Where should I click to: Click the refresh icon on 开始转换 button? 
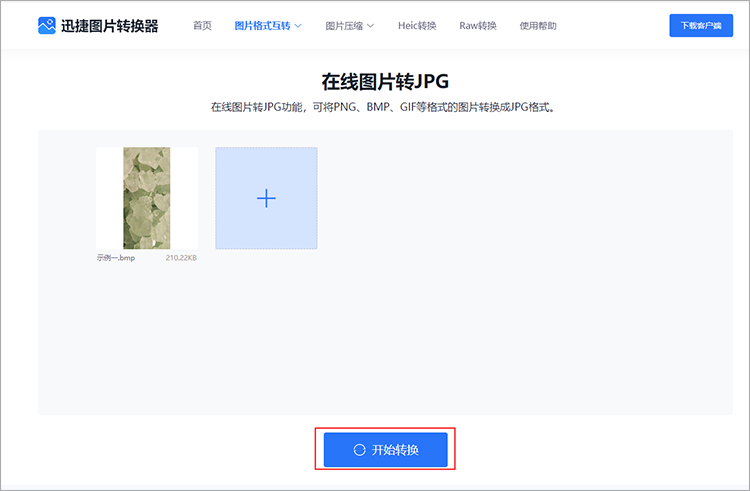359,450
